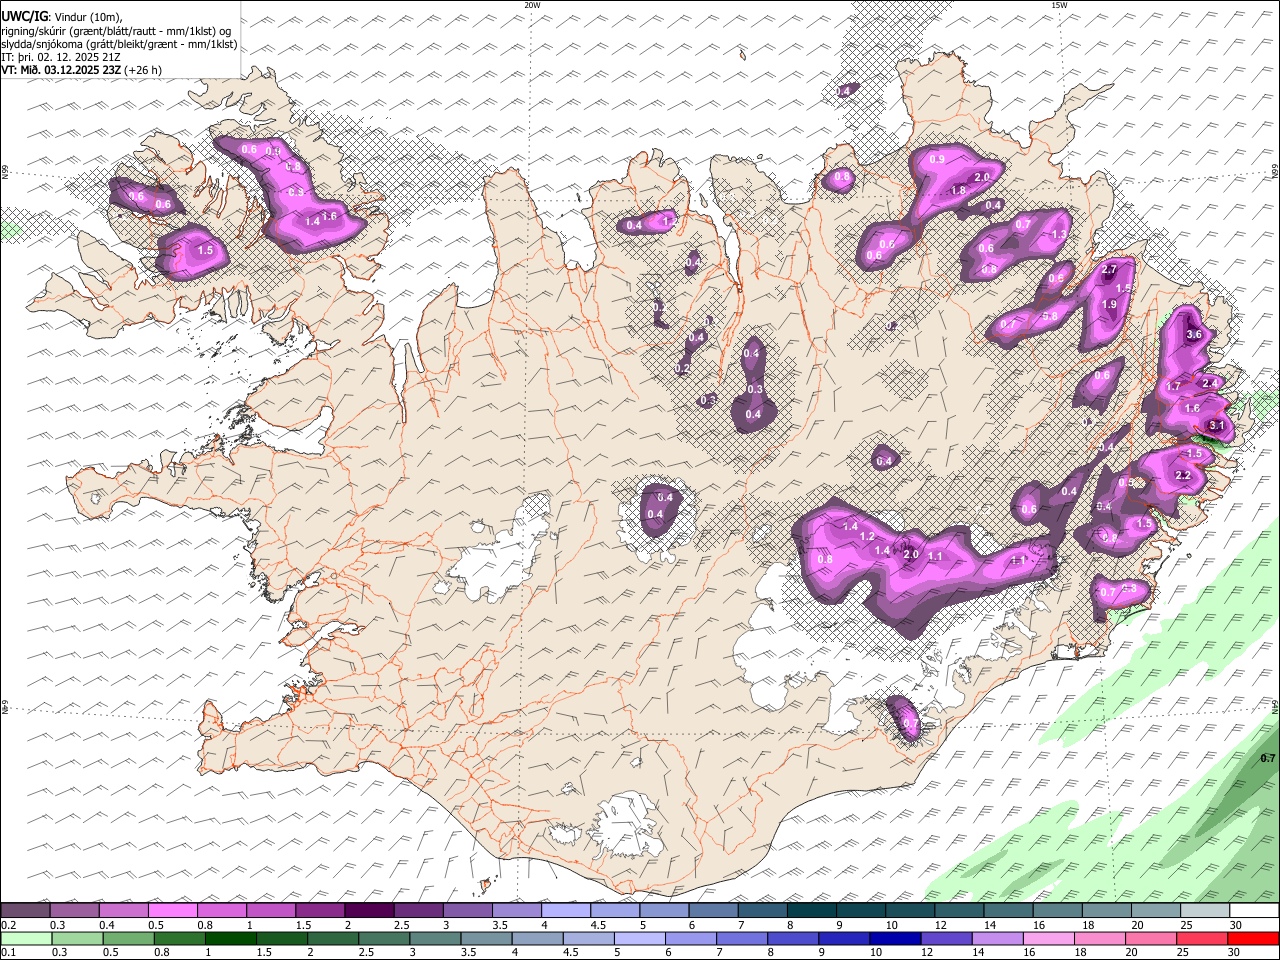1280x960 pixels.
Task: Select the rain scale swatch between 0.5 and 0.8
Action: point(128,939)
